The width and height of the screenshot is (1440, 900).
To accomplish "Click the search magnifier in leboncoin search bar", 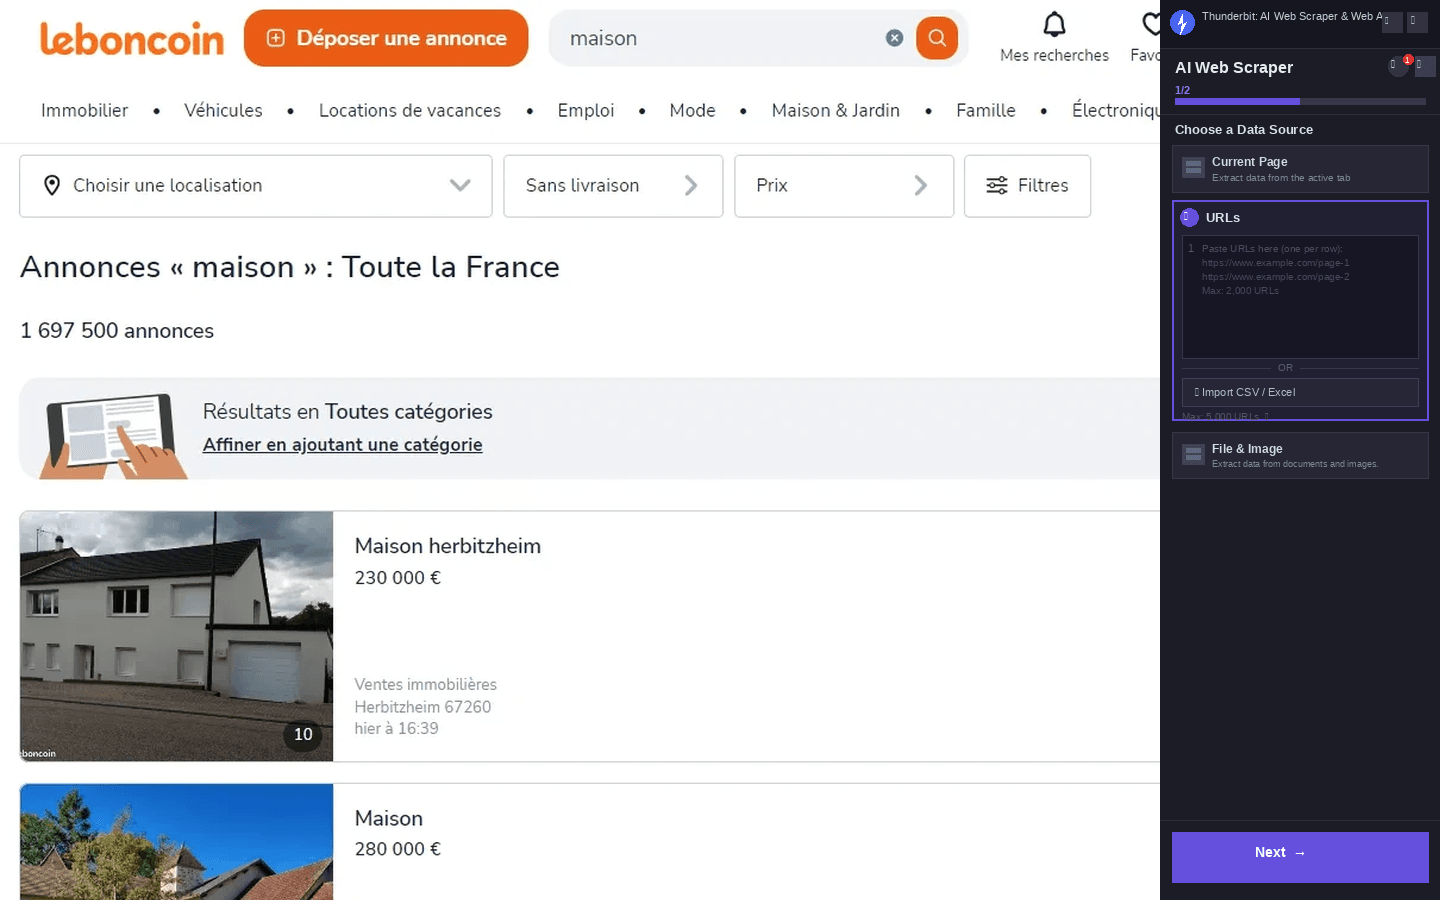I will pyautogui.click(x=936, y=37).
